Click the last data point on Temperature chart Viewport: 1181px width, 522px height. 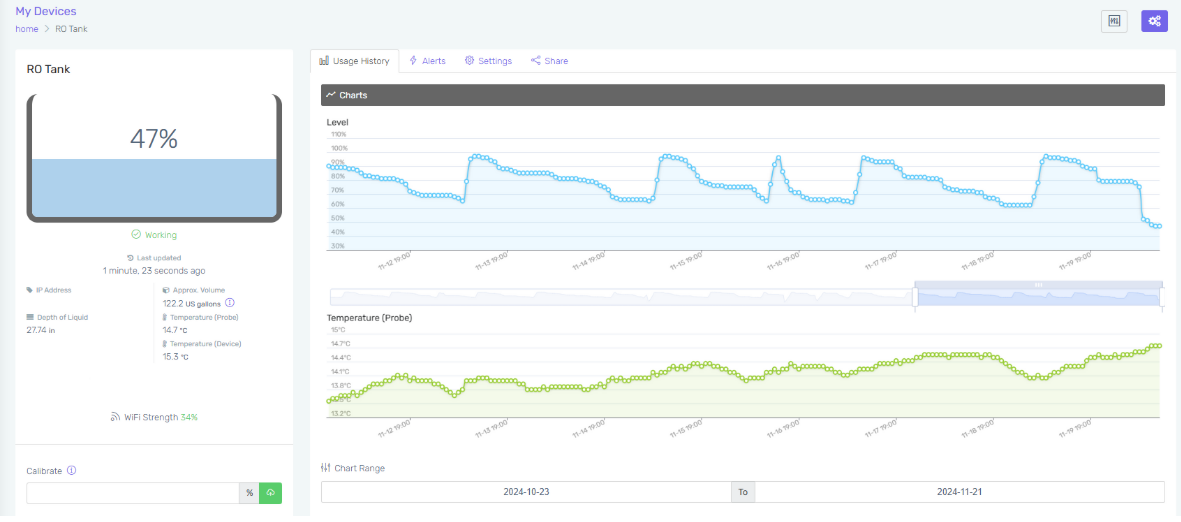click(x=1160, y=346)
